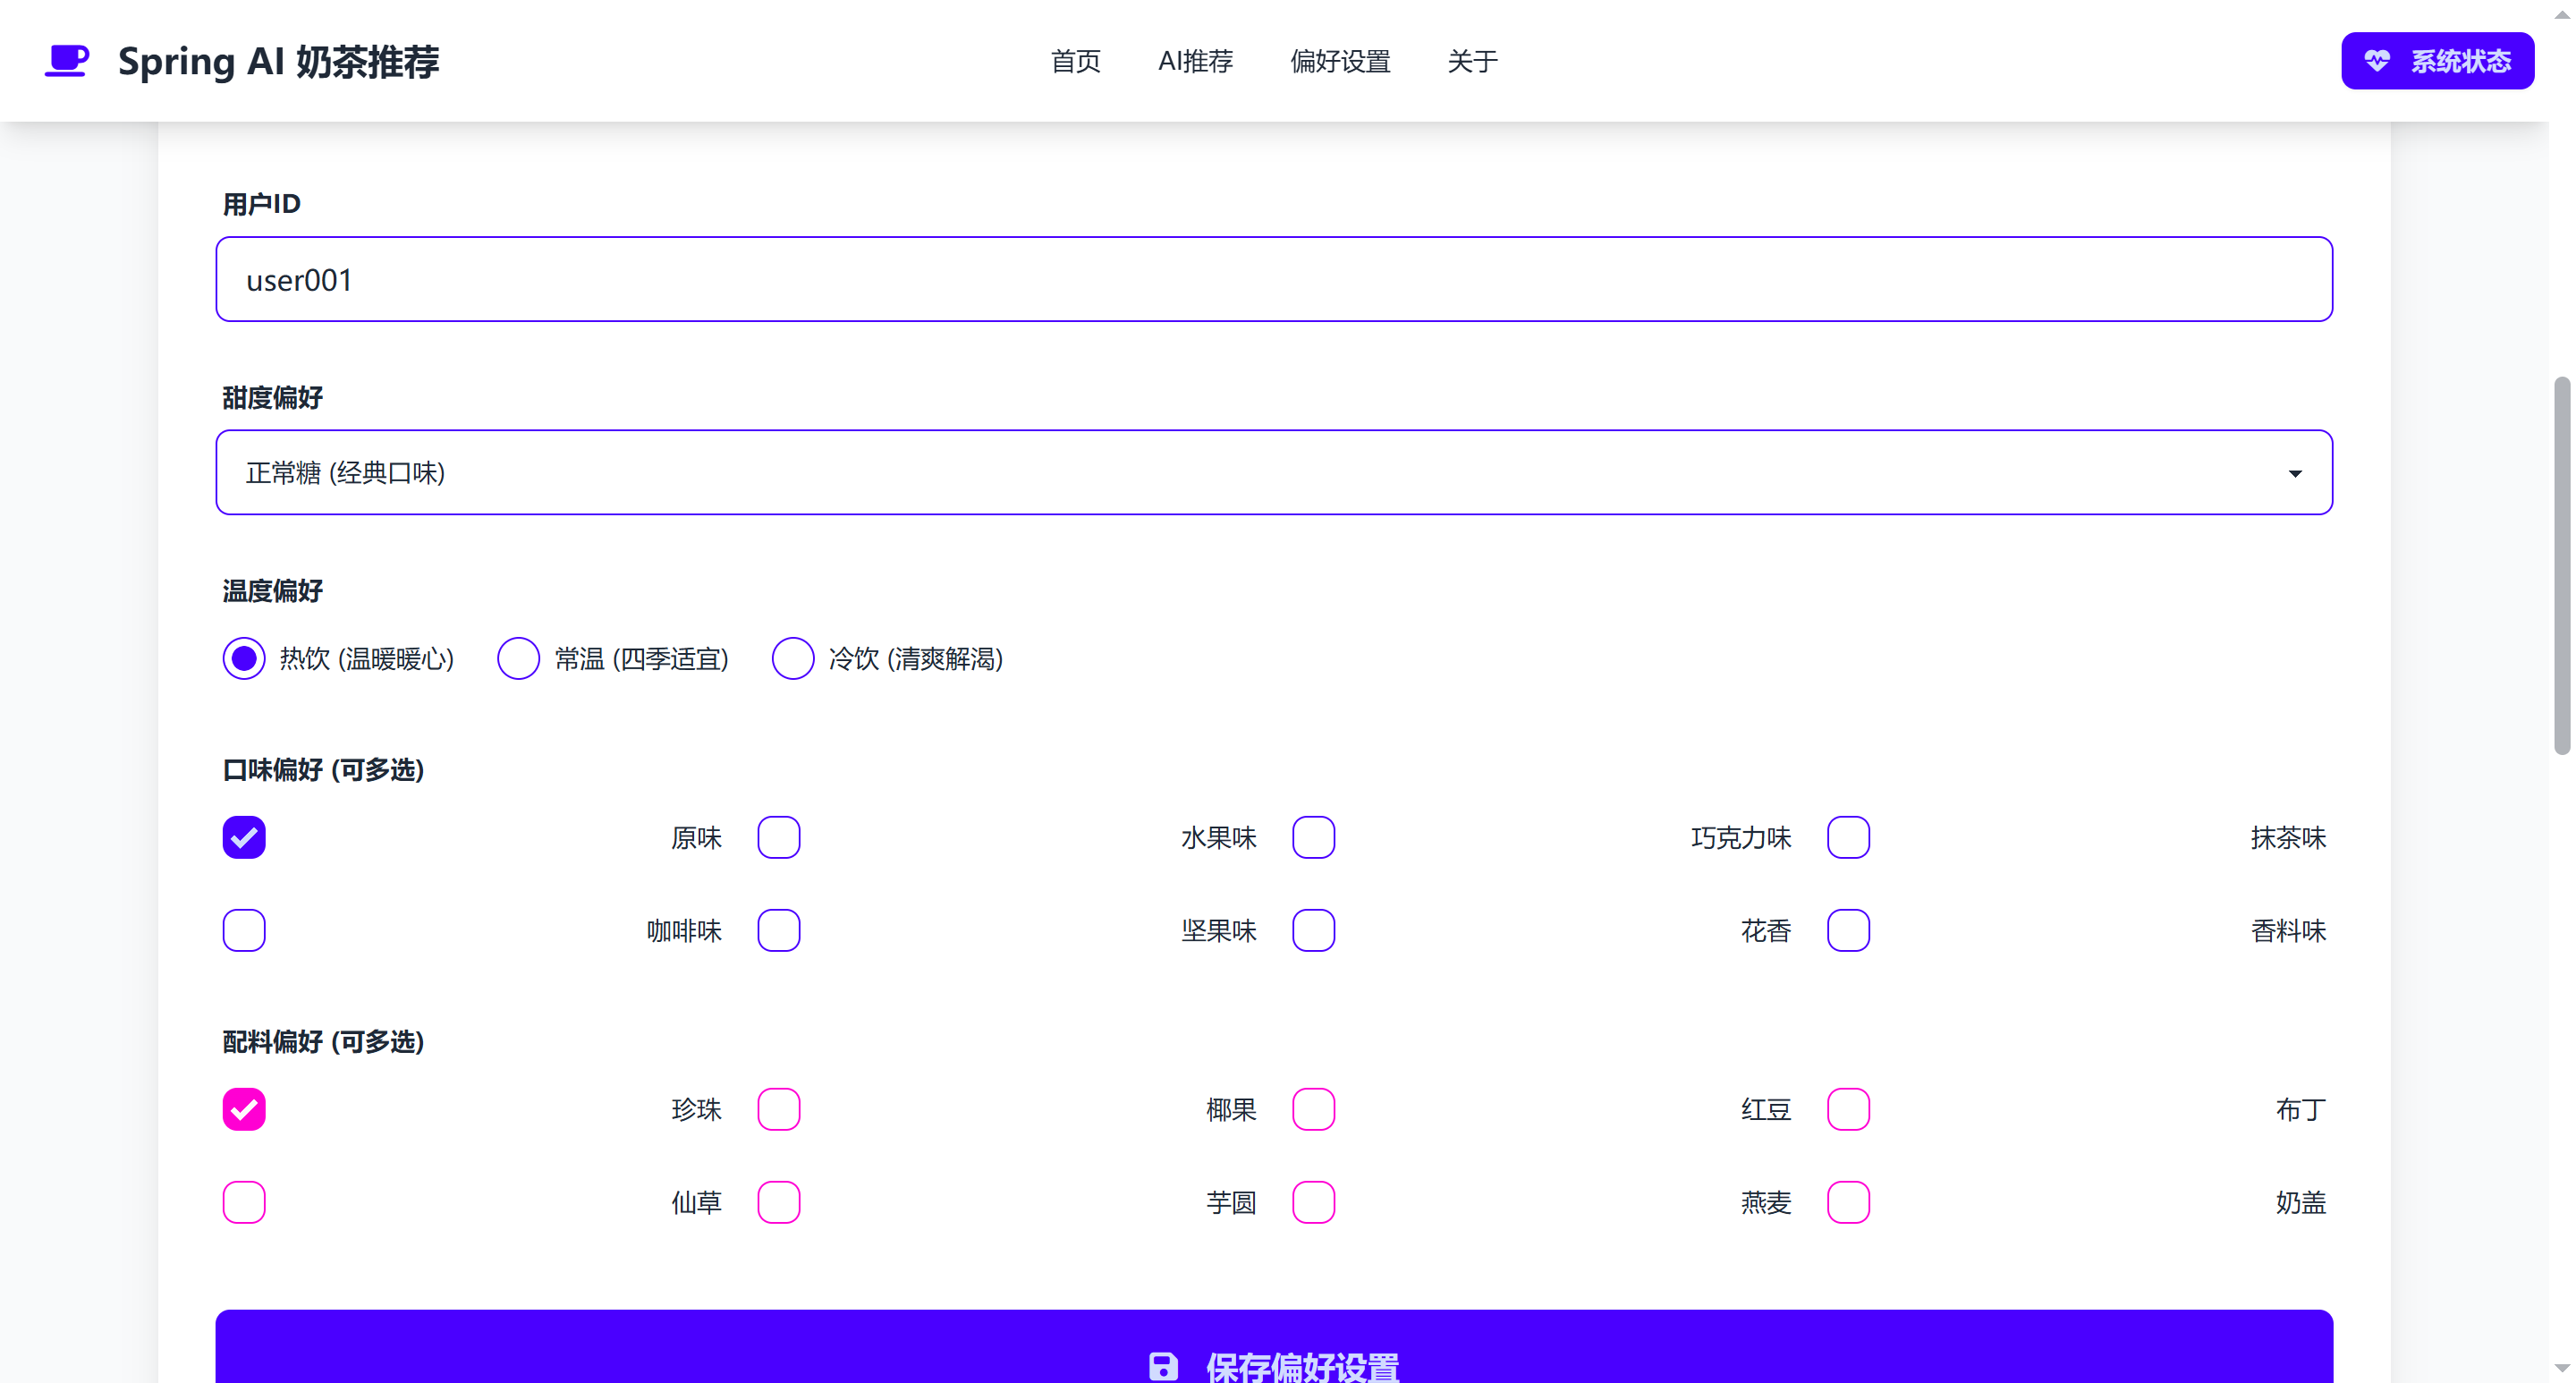Click inside the 用户ID input field
This screenshot has height=1383, width=2576.
point(1273,280)
